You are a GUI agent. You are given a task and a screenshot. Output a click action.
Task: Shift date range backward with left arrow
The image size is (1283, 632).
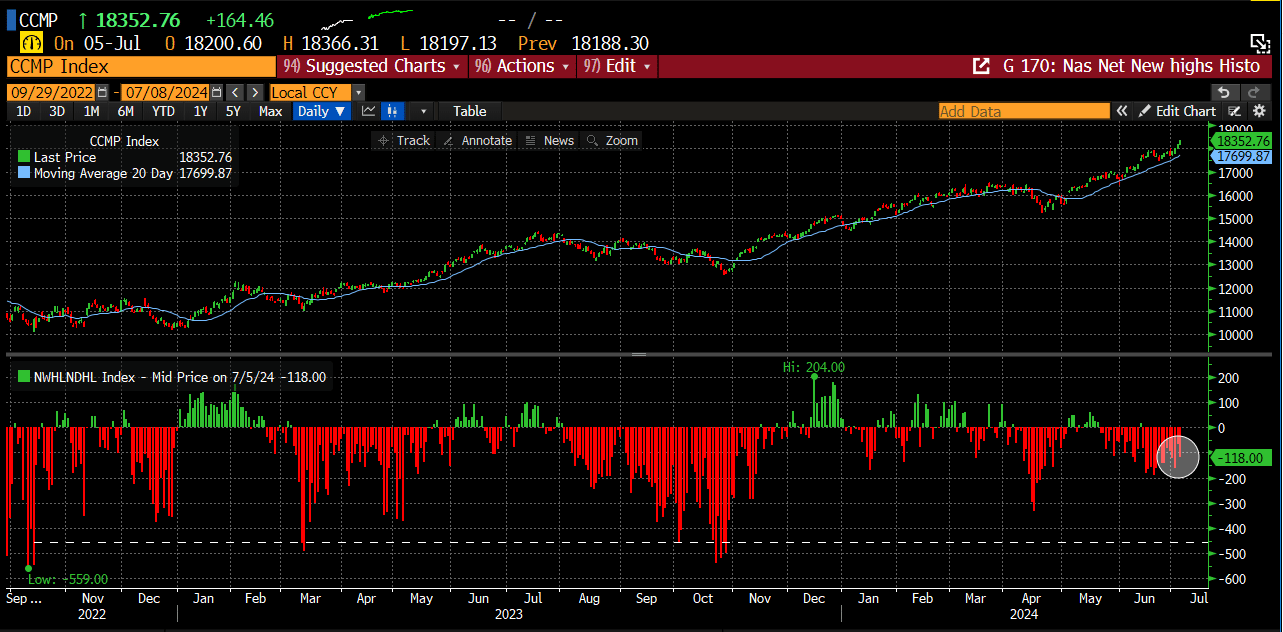(236, 92)
